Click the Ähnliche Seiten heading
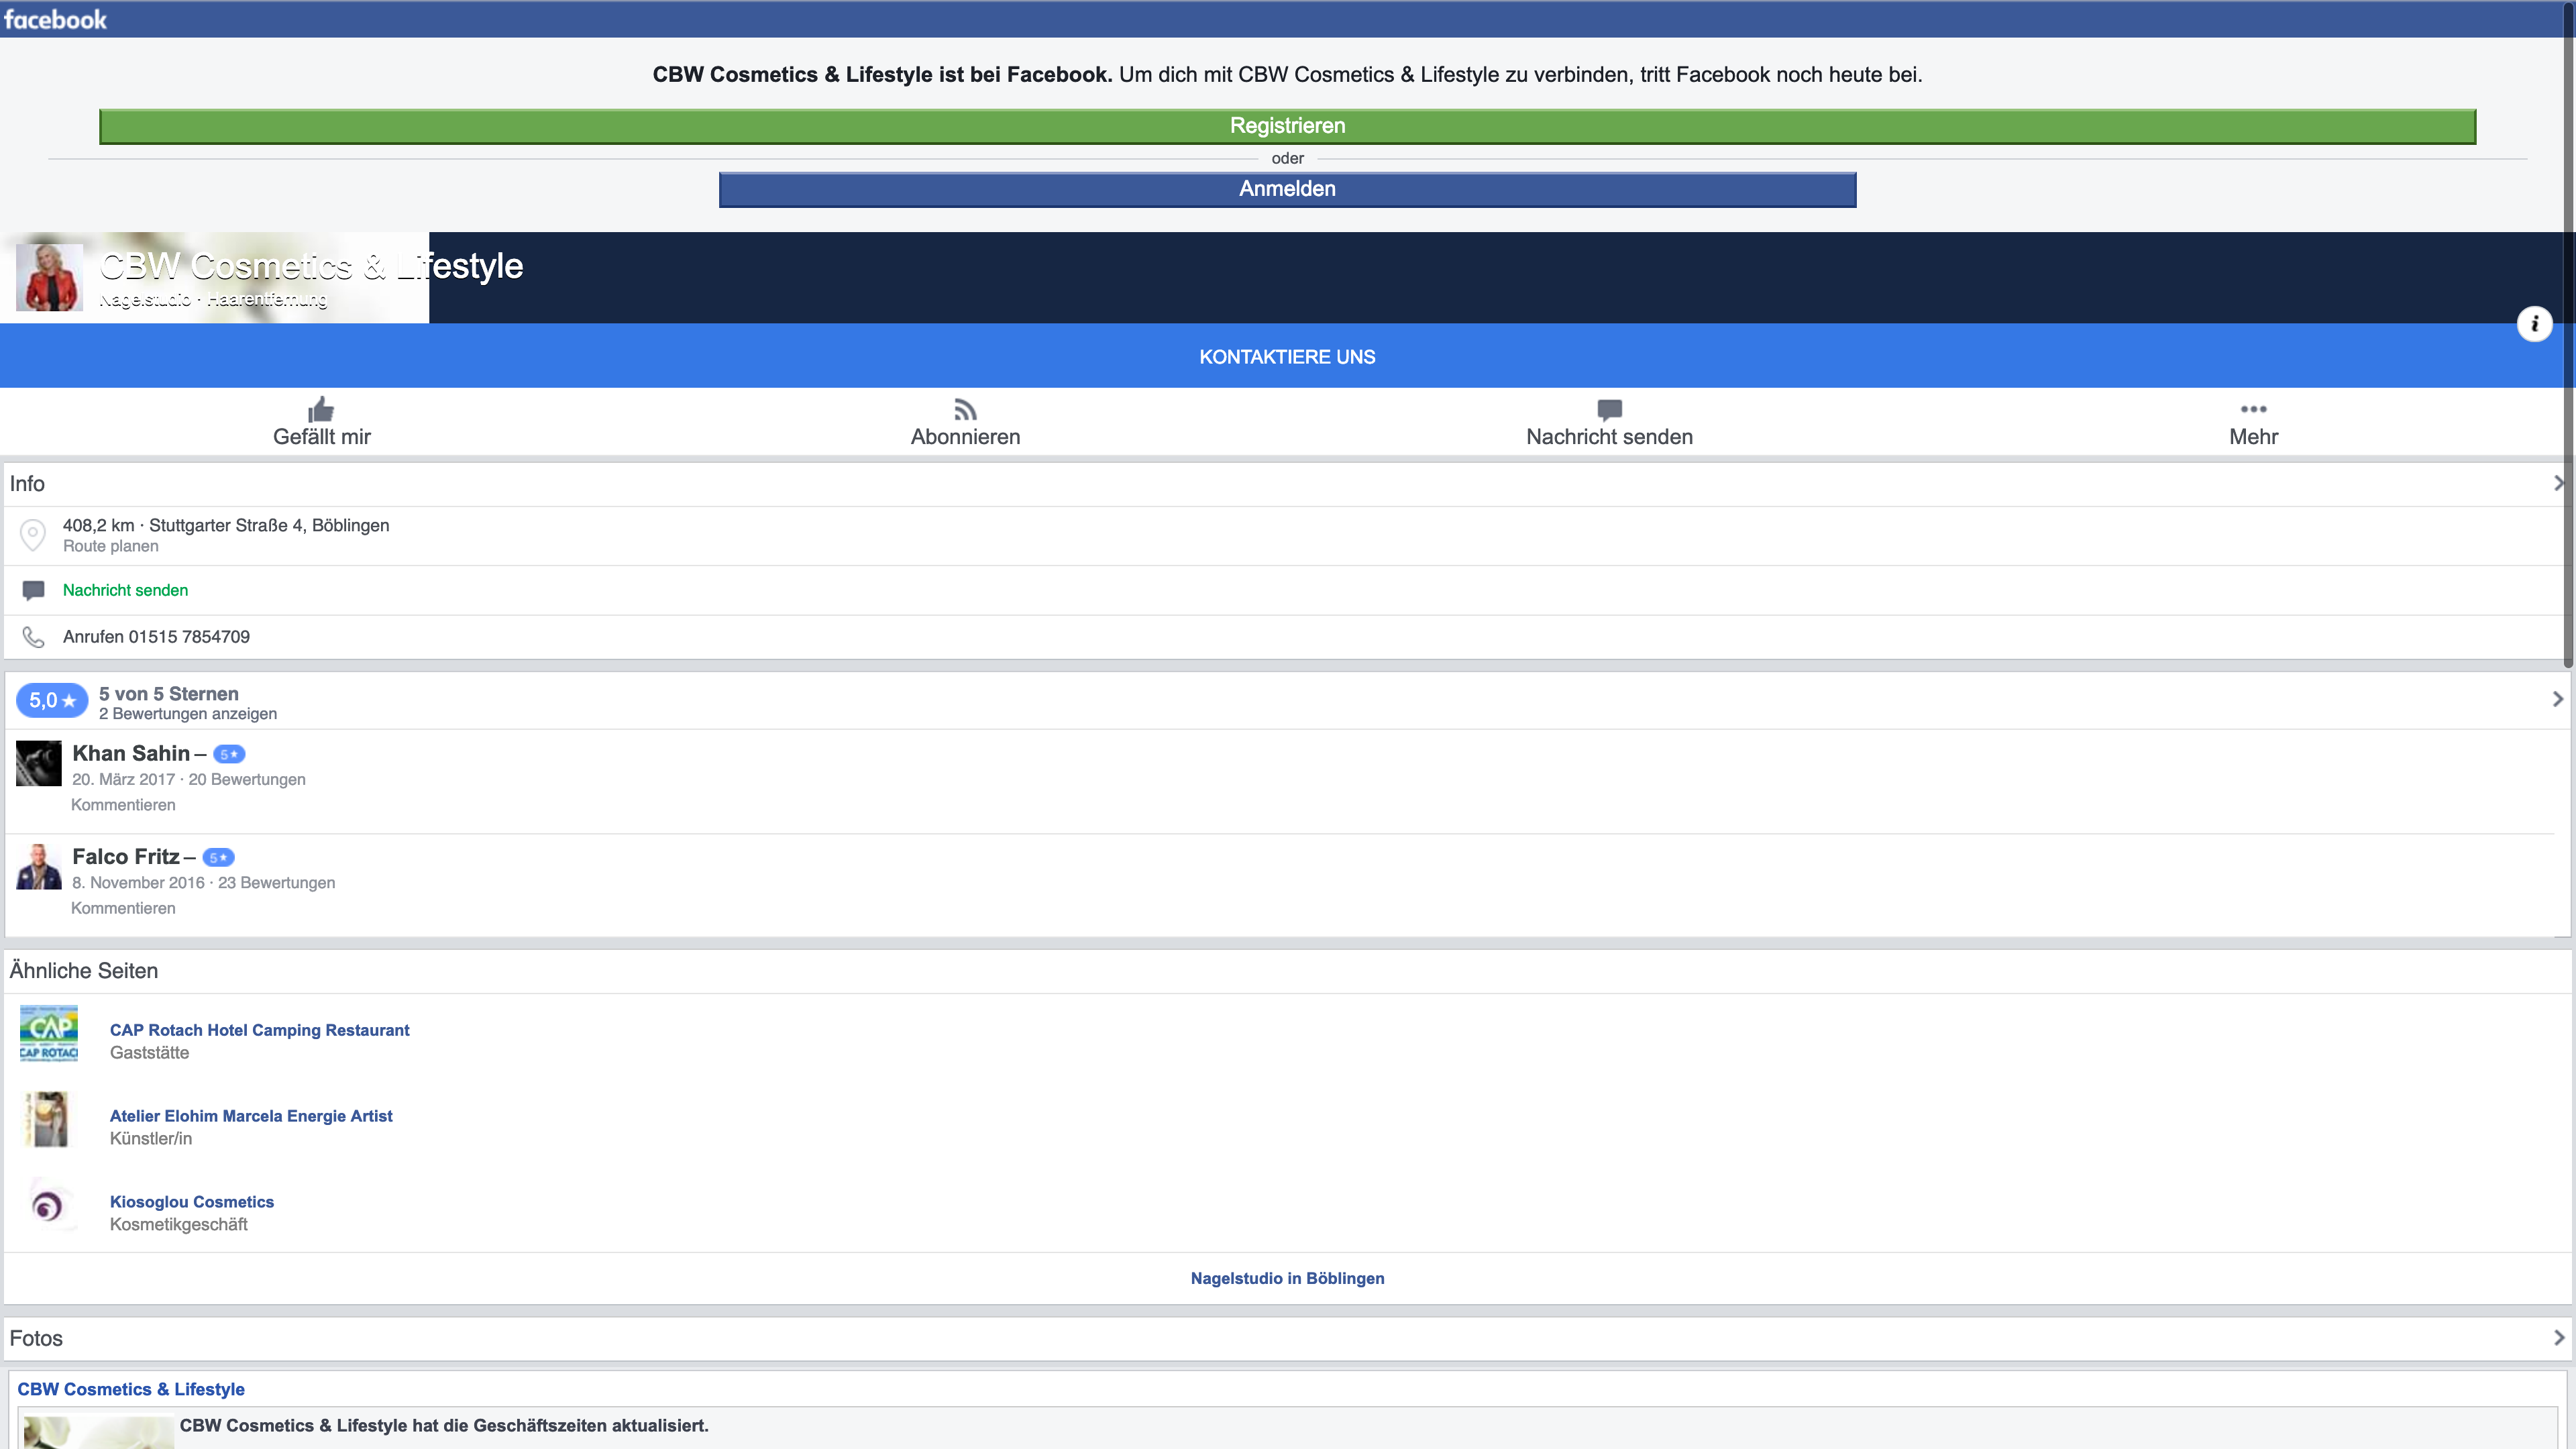 84,971
